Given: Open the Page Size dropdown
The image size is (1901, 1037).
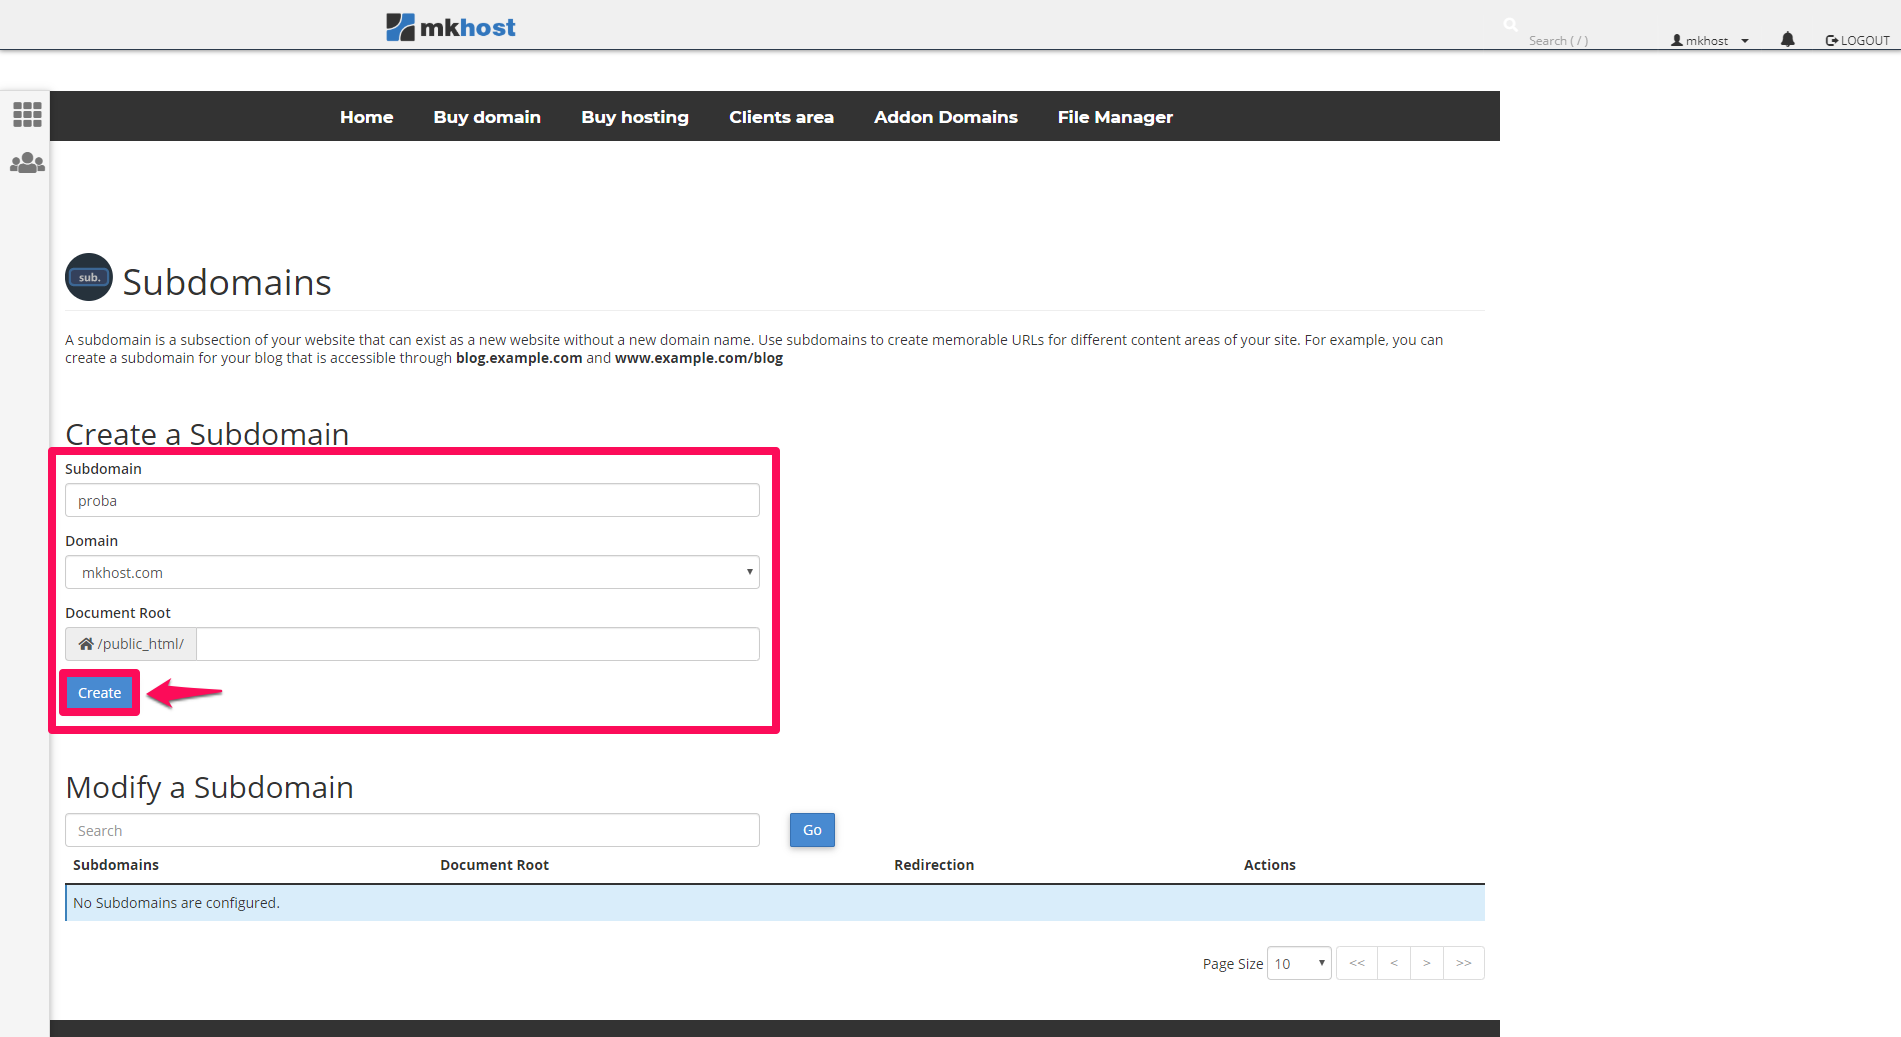Looking at the screenshot, I should click(1298, 963).
